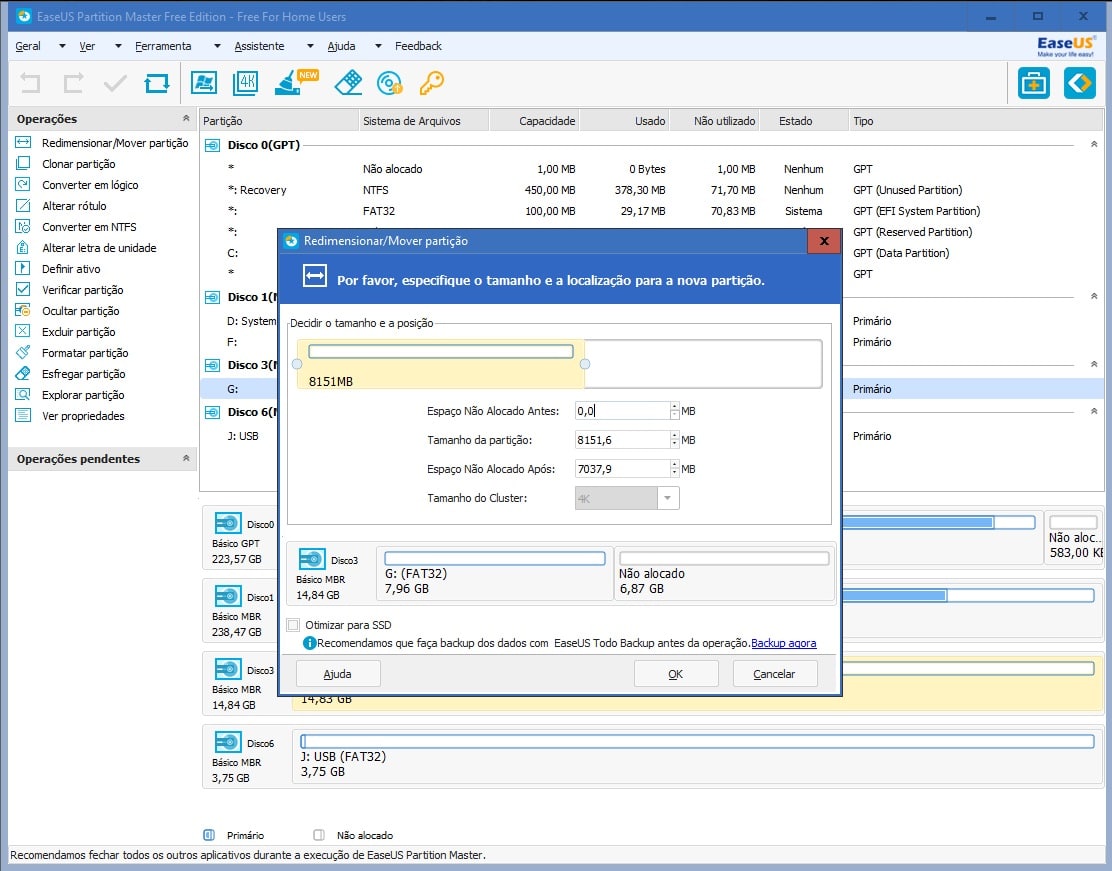
Task: Open the Migrate OS toolbar icon
Action: point(204,83)
